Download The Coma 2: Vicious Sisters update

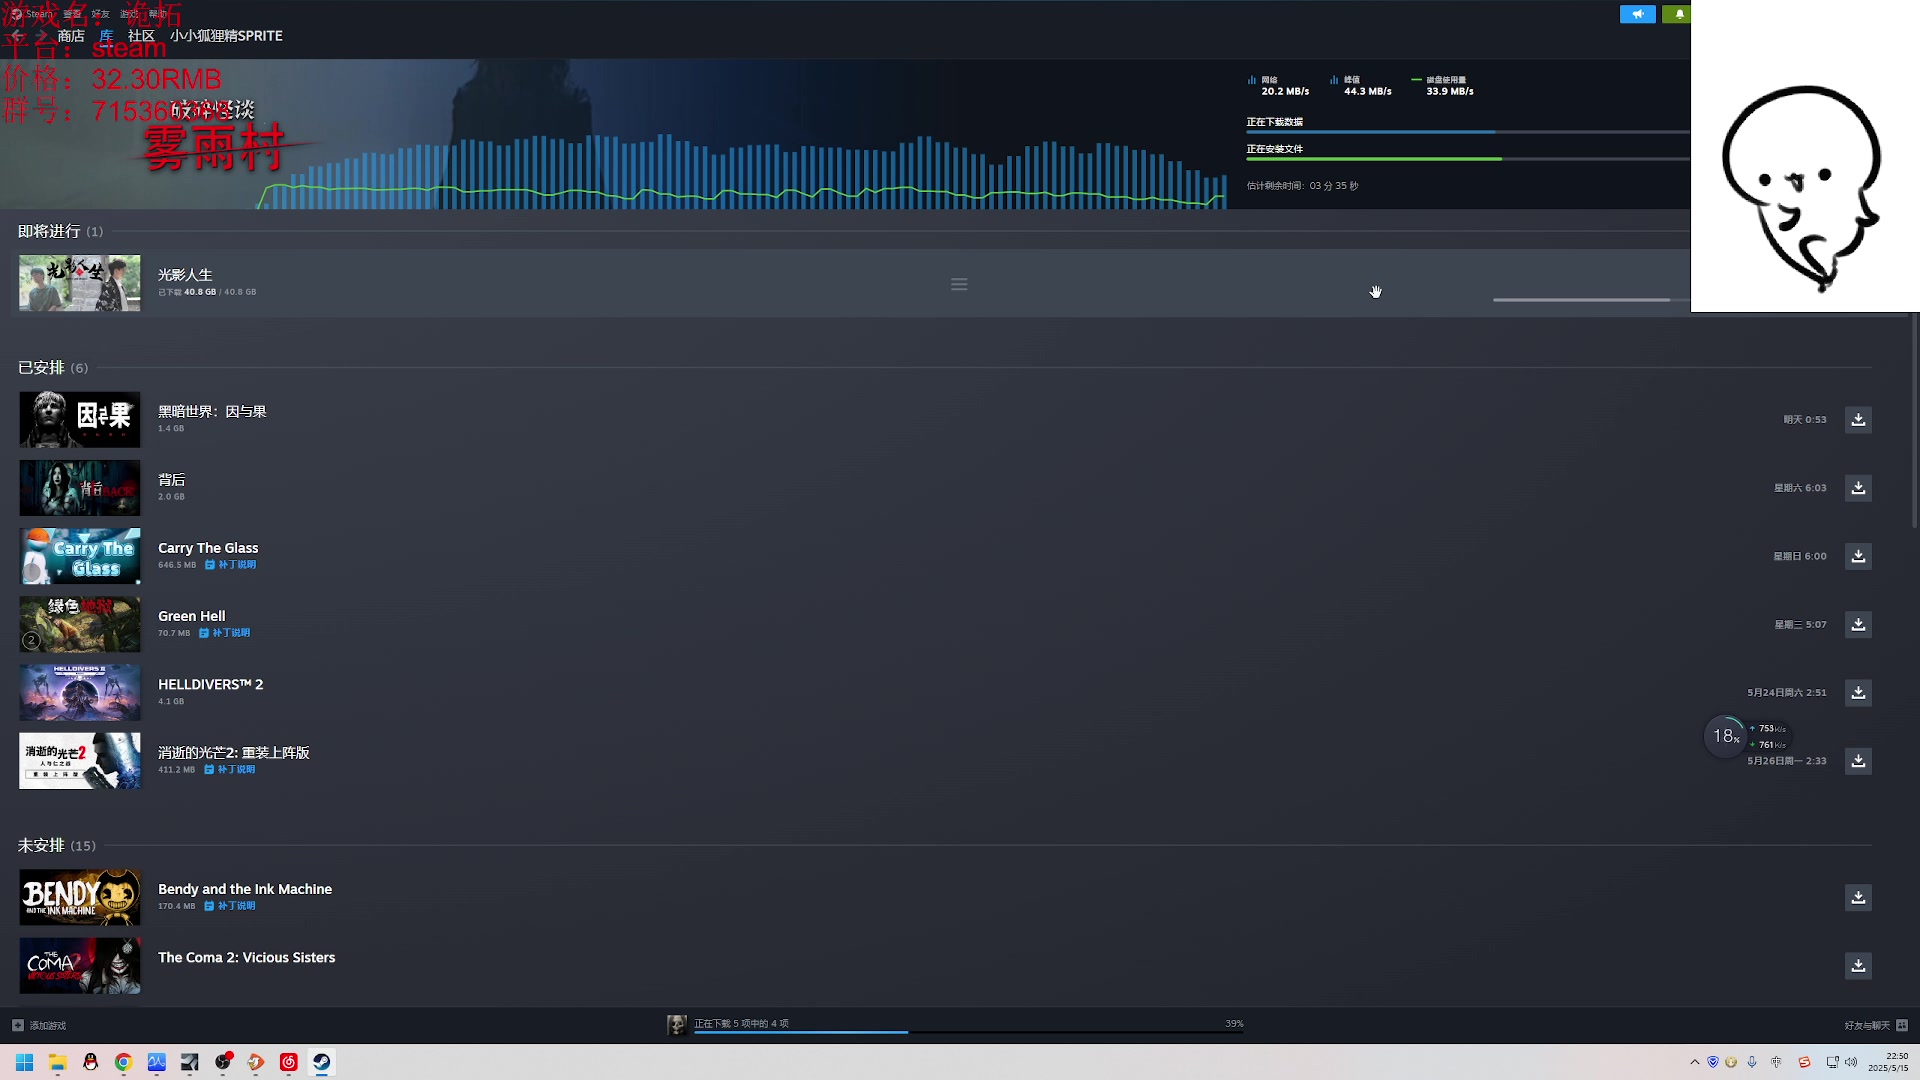[1858, 965]
